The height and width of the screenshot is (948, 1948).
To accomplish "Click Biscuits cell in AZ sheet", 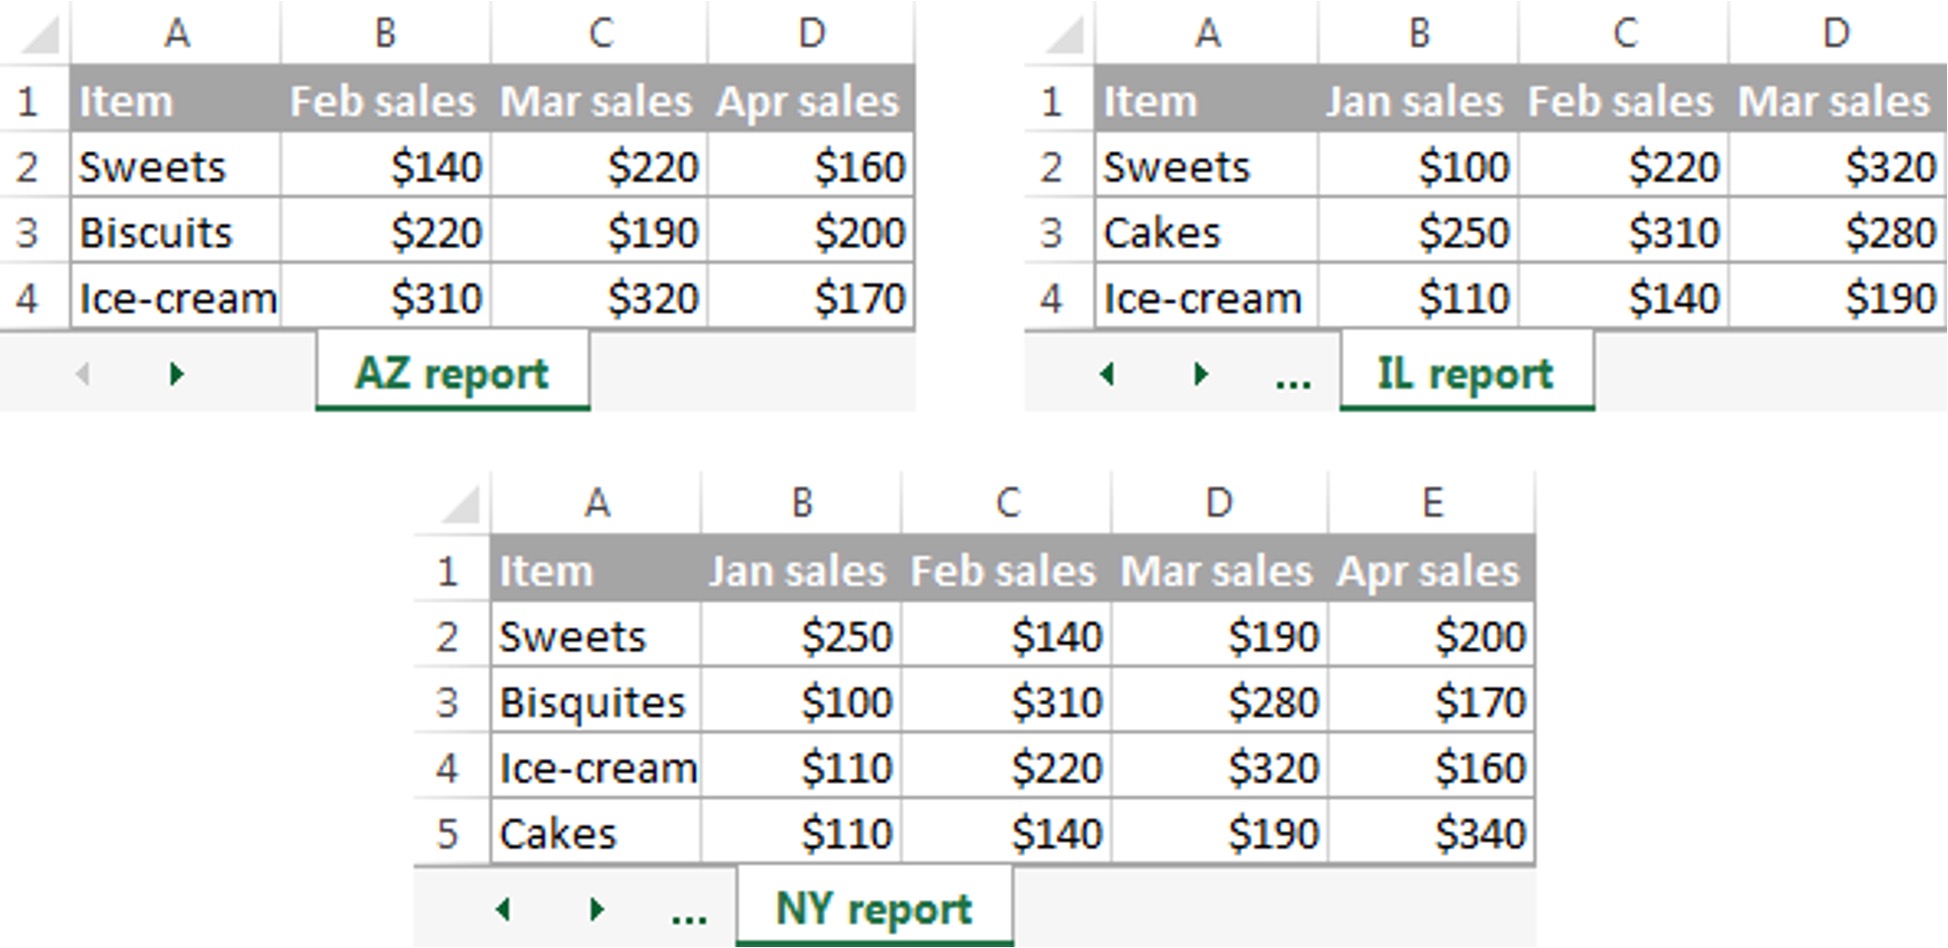I will tap(176, 233).
